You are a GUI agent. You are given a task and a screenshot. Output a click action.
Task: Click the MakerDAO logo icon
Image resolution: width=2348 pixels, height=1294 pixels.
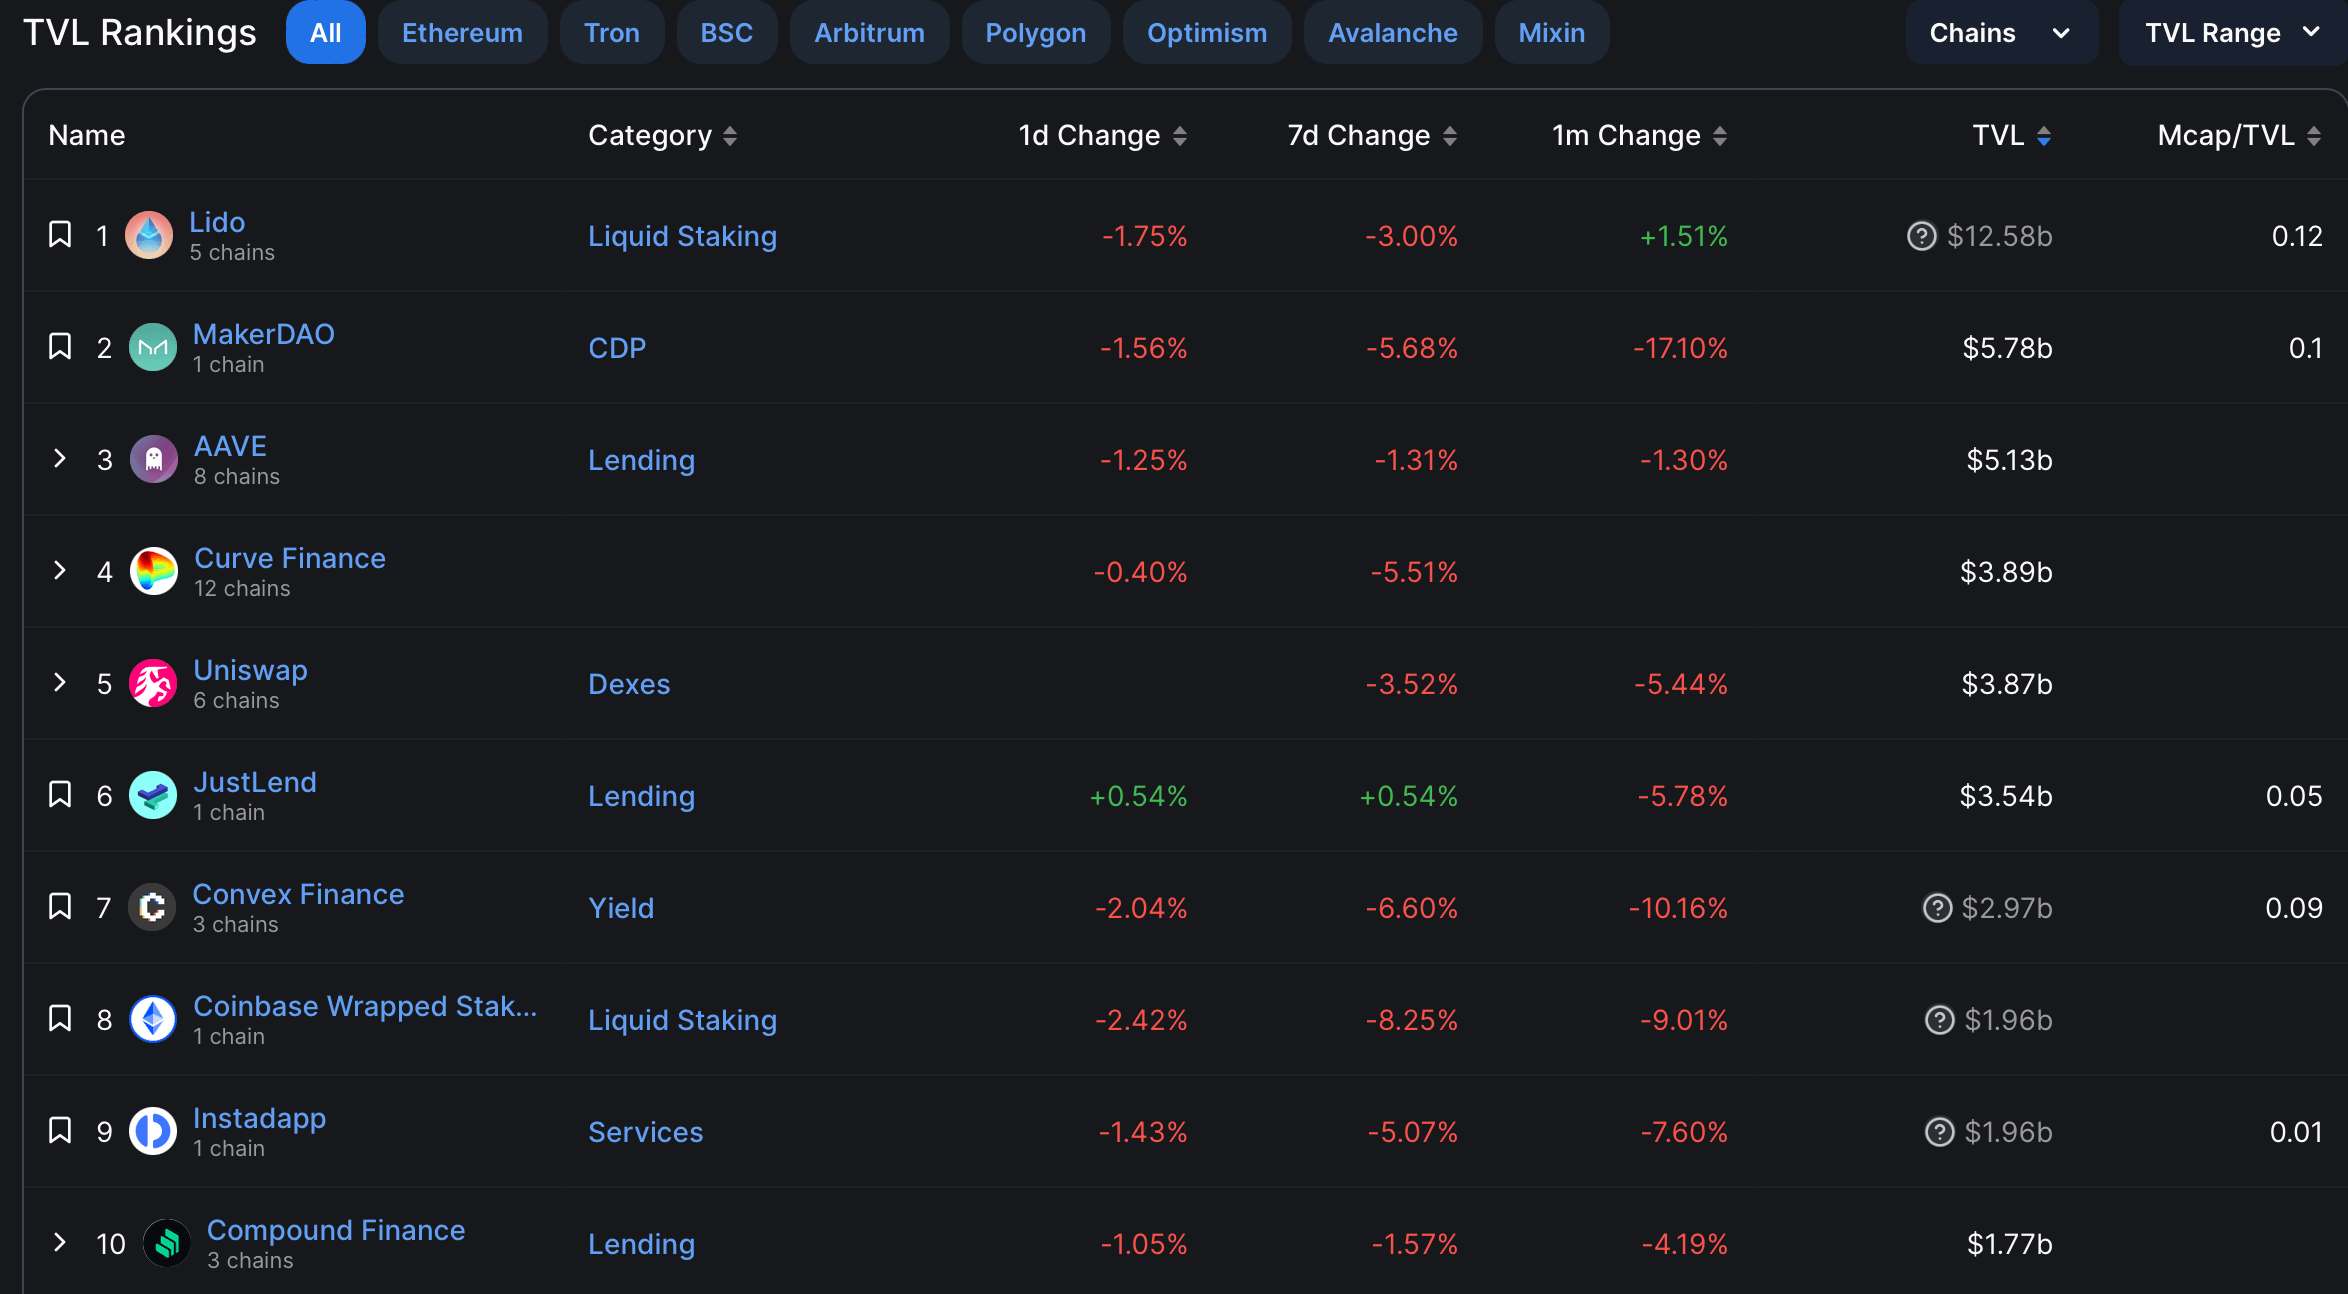(153, 348)
